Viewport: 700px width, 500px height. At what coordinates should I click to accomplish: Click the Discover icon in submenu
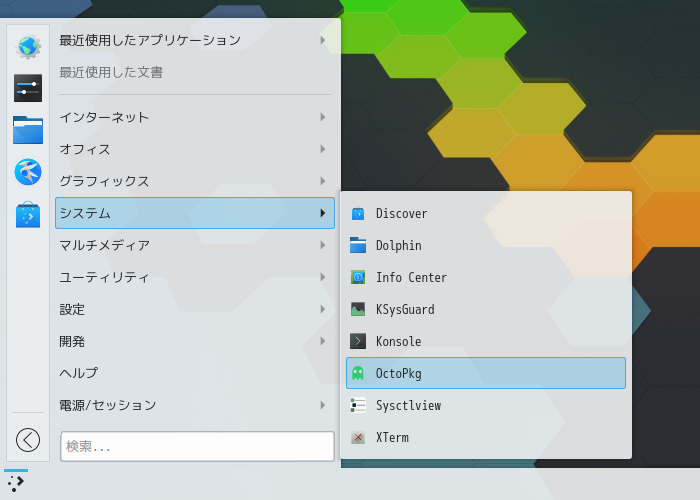tap(358, 213)
